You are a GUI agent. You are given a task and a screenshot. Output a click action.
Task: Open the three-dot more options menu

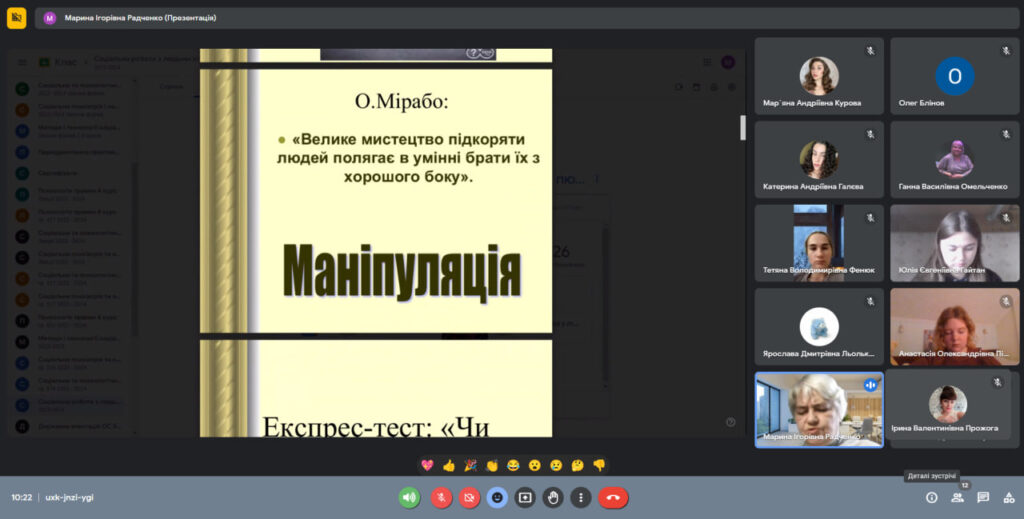(x=581, y=497)
